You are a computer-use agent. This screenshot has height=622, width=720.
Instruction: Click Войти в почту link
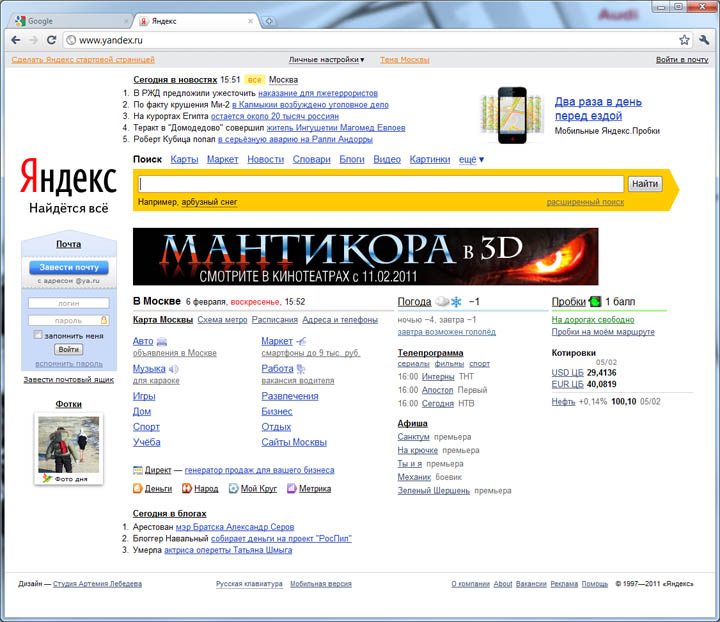coord(682,60)
